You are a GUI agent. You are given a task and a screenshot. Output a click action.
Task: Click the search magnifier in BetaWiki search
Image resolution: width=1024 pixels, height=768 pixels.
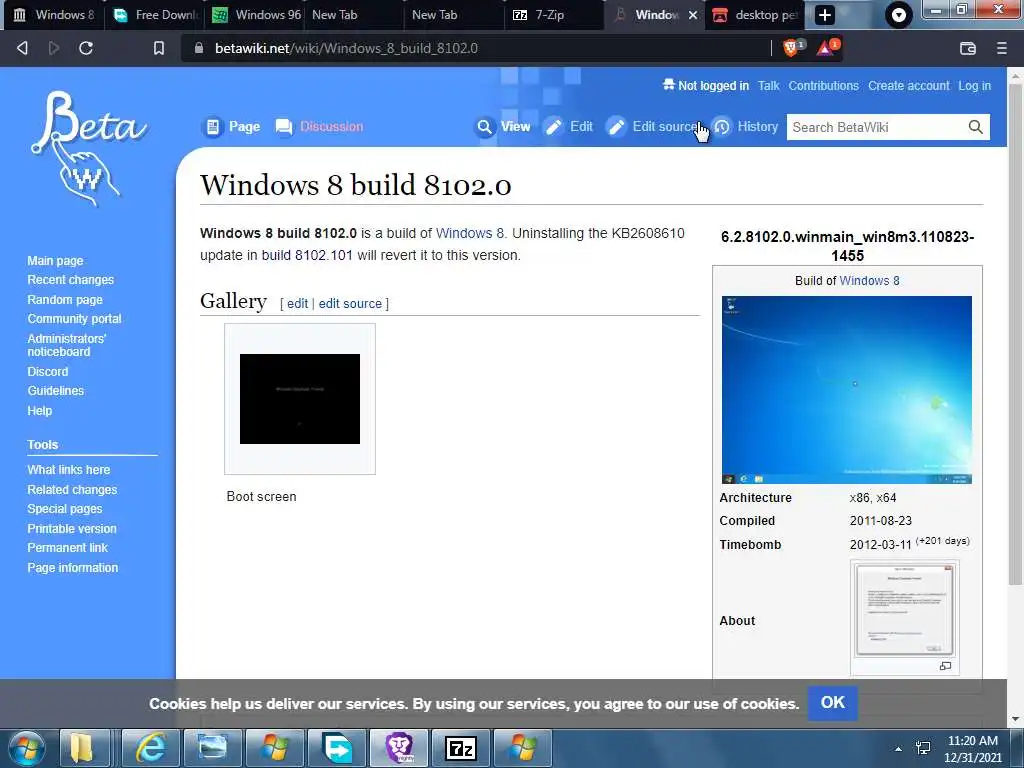[x=975, y=127]
